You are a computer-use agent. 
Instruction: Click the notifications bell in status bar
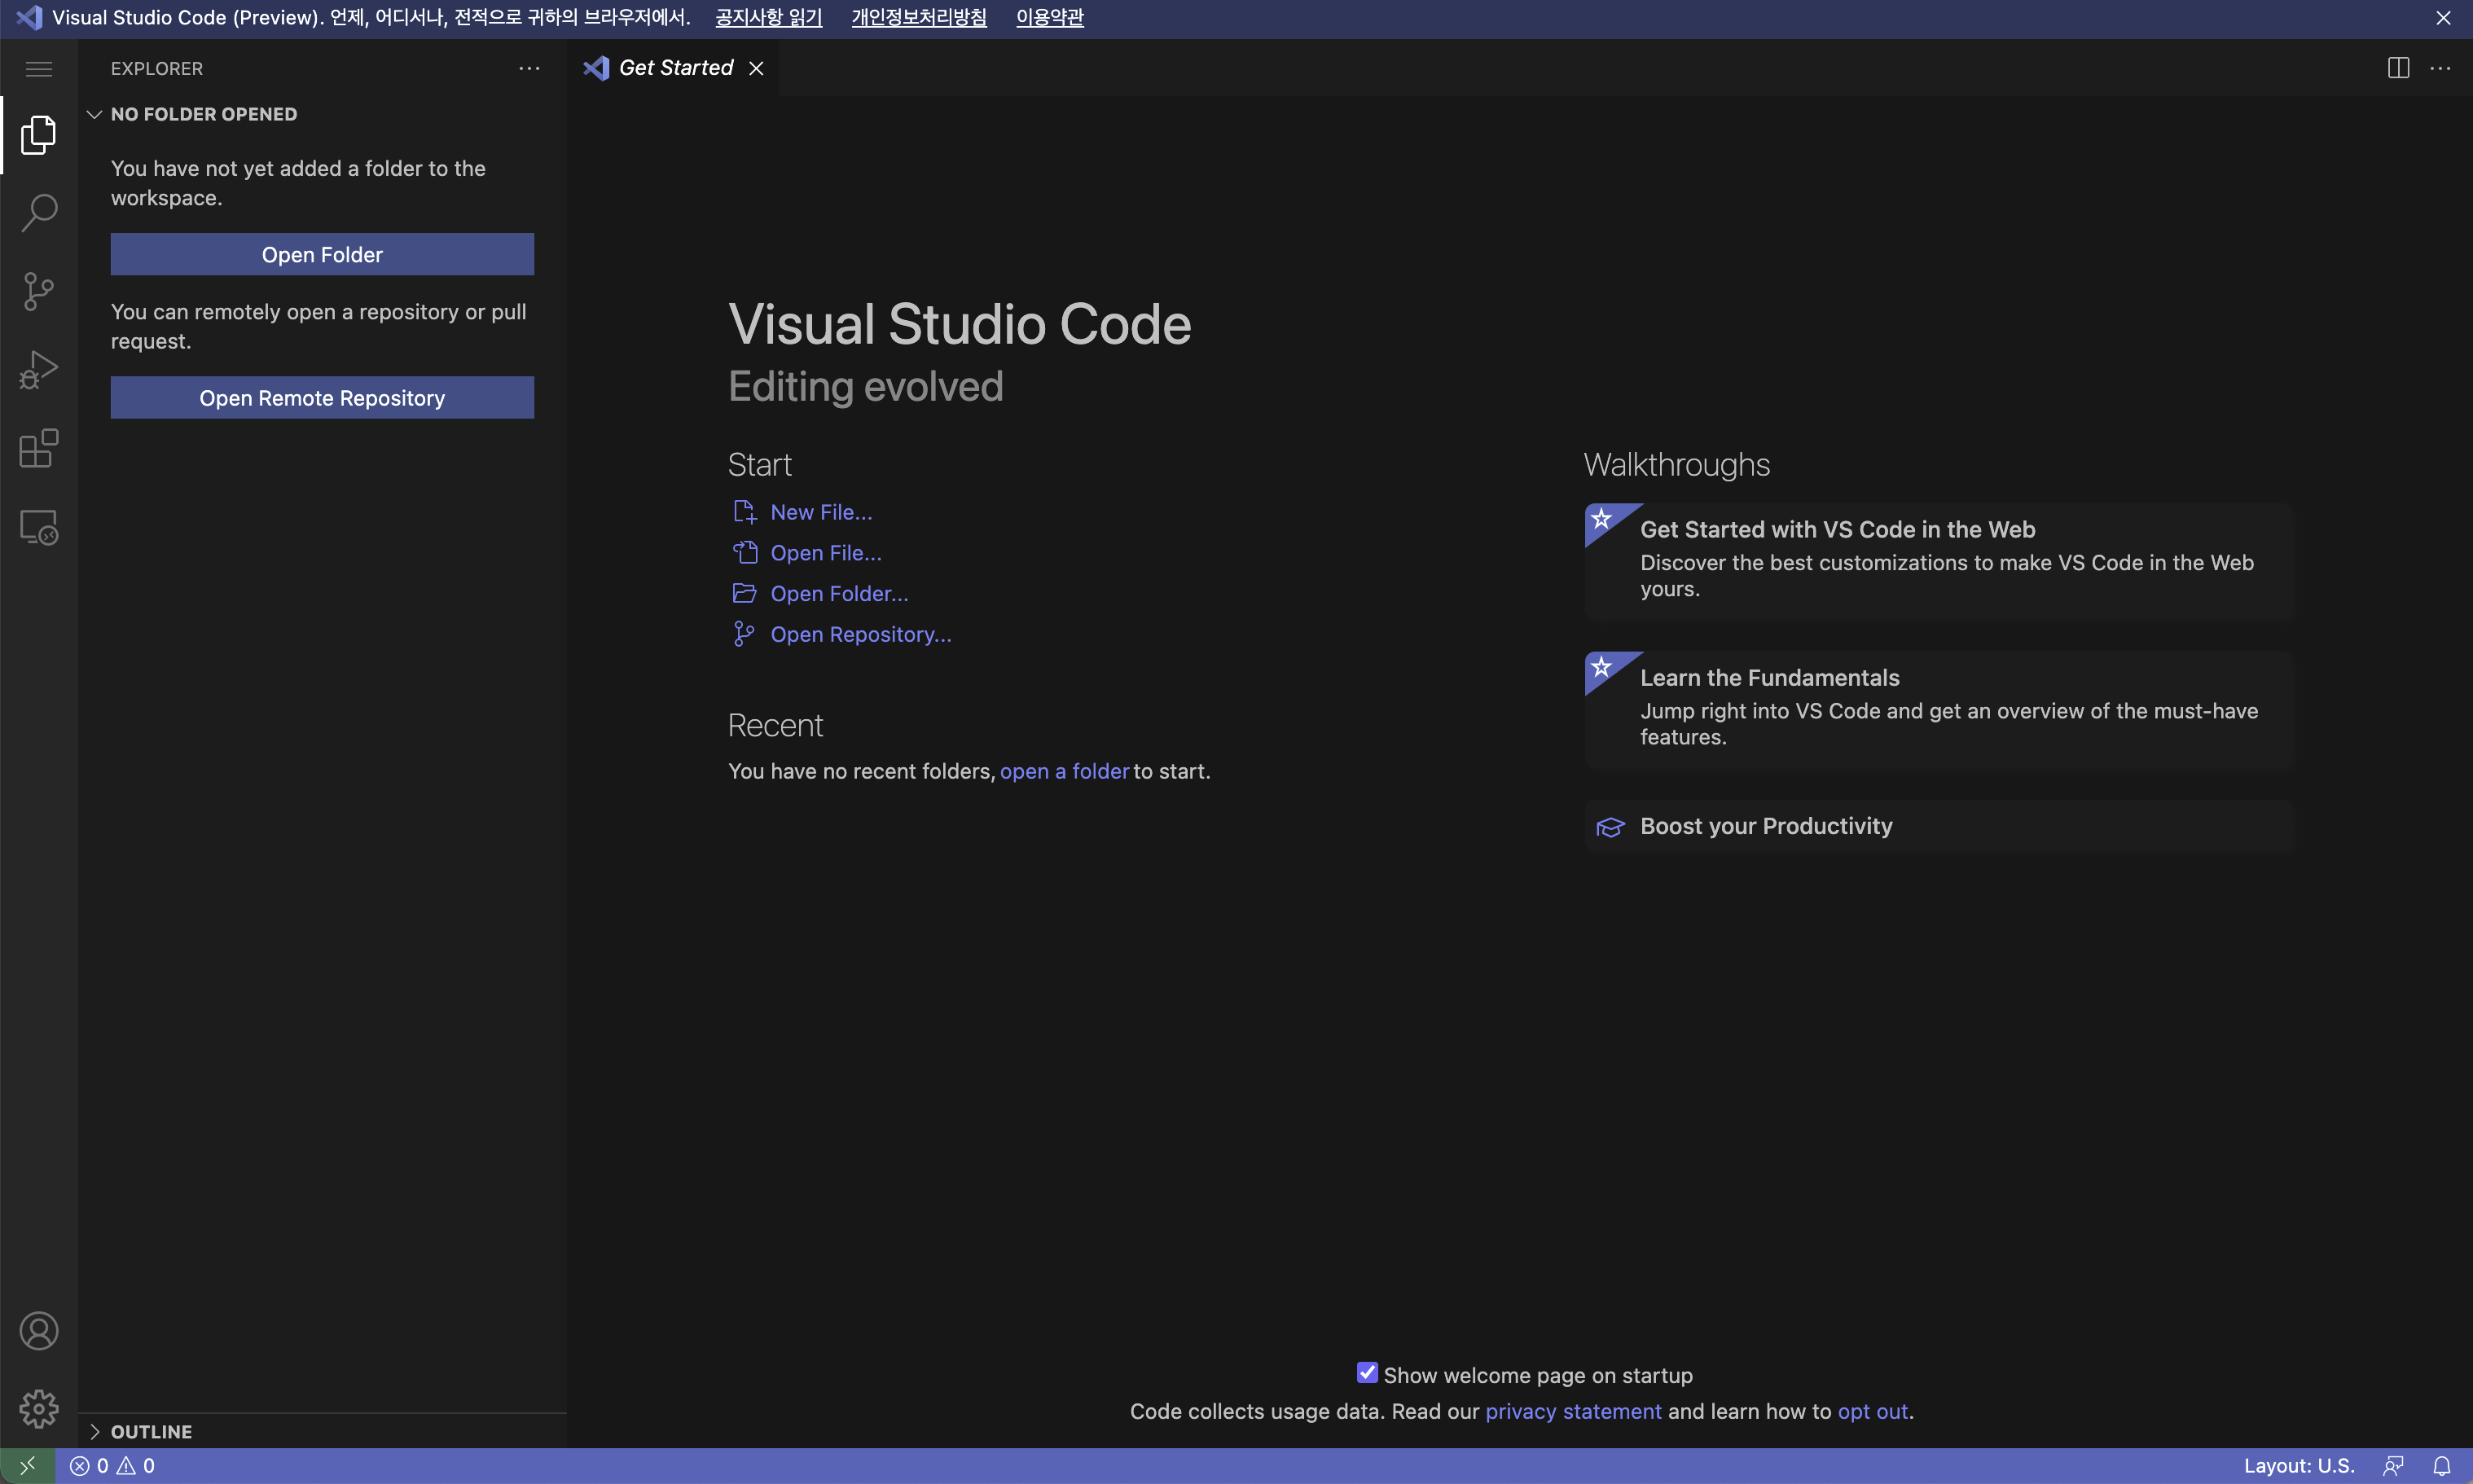tap(2441, 1466)
